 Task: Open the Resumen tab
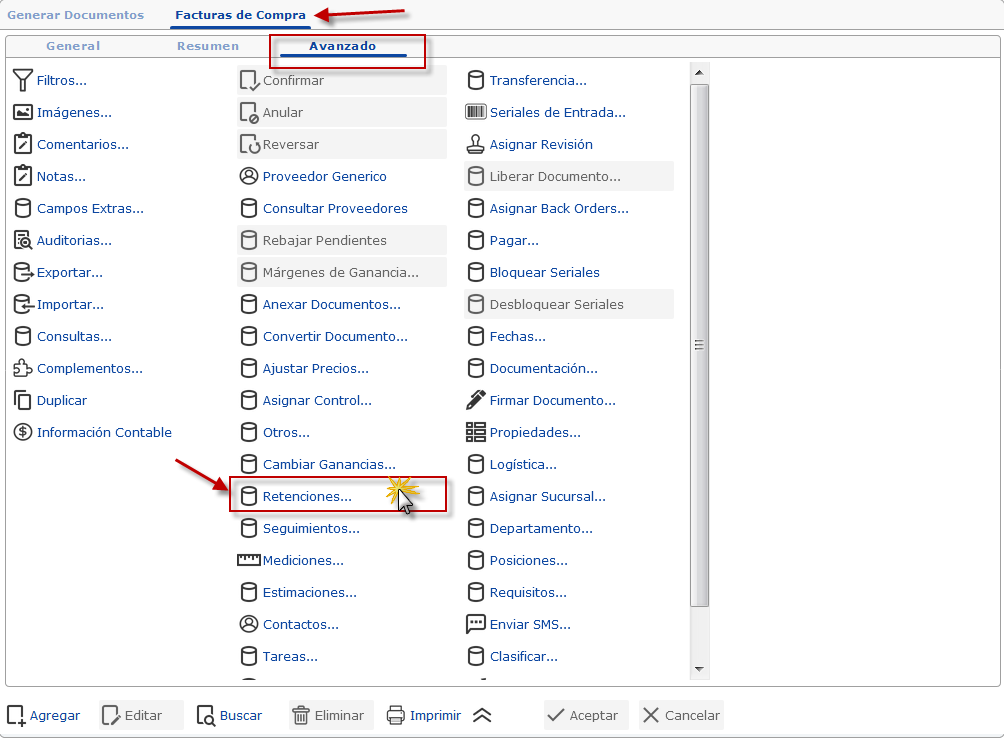click(207, 46)
